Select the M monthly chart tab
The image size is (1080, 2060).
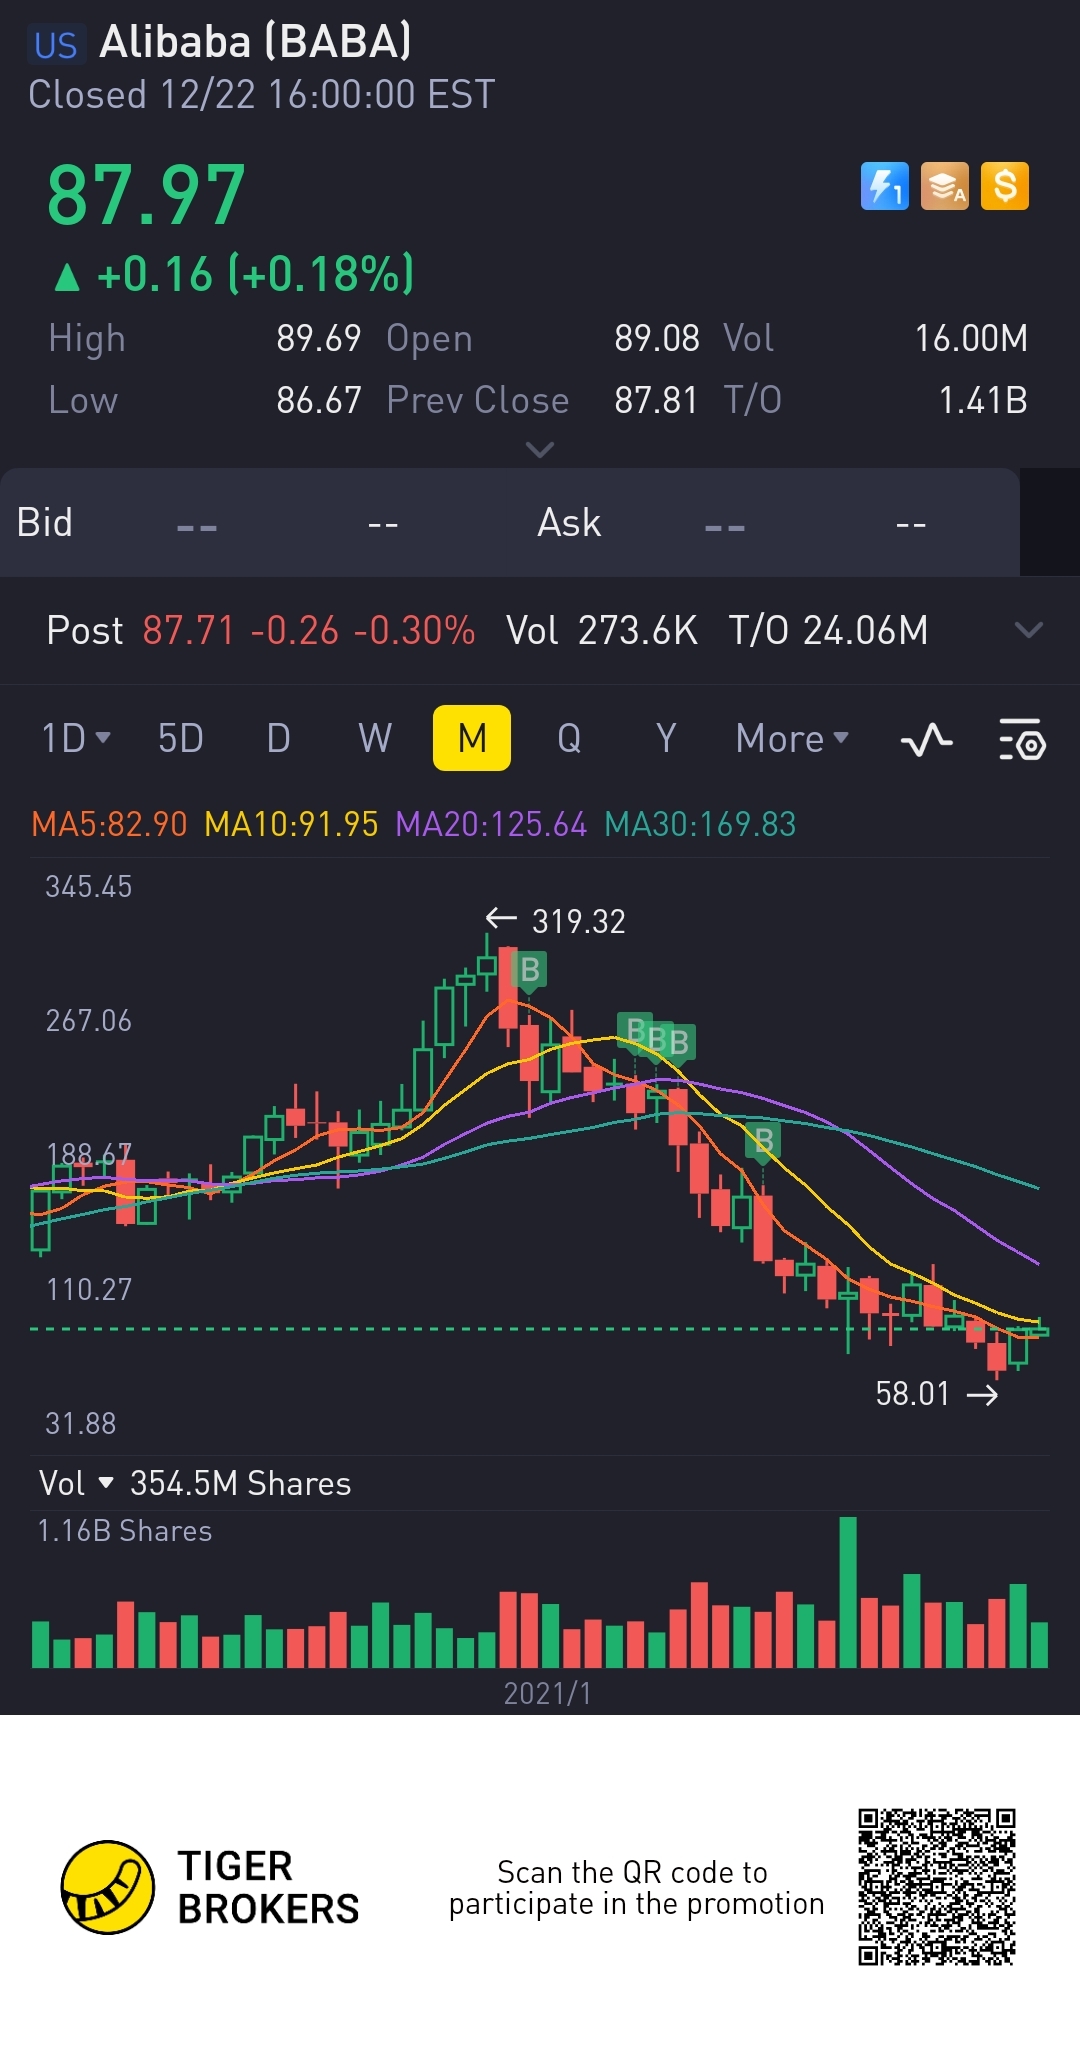(472, 738)
